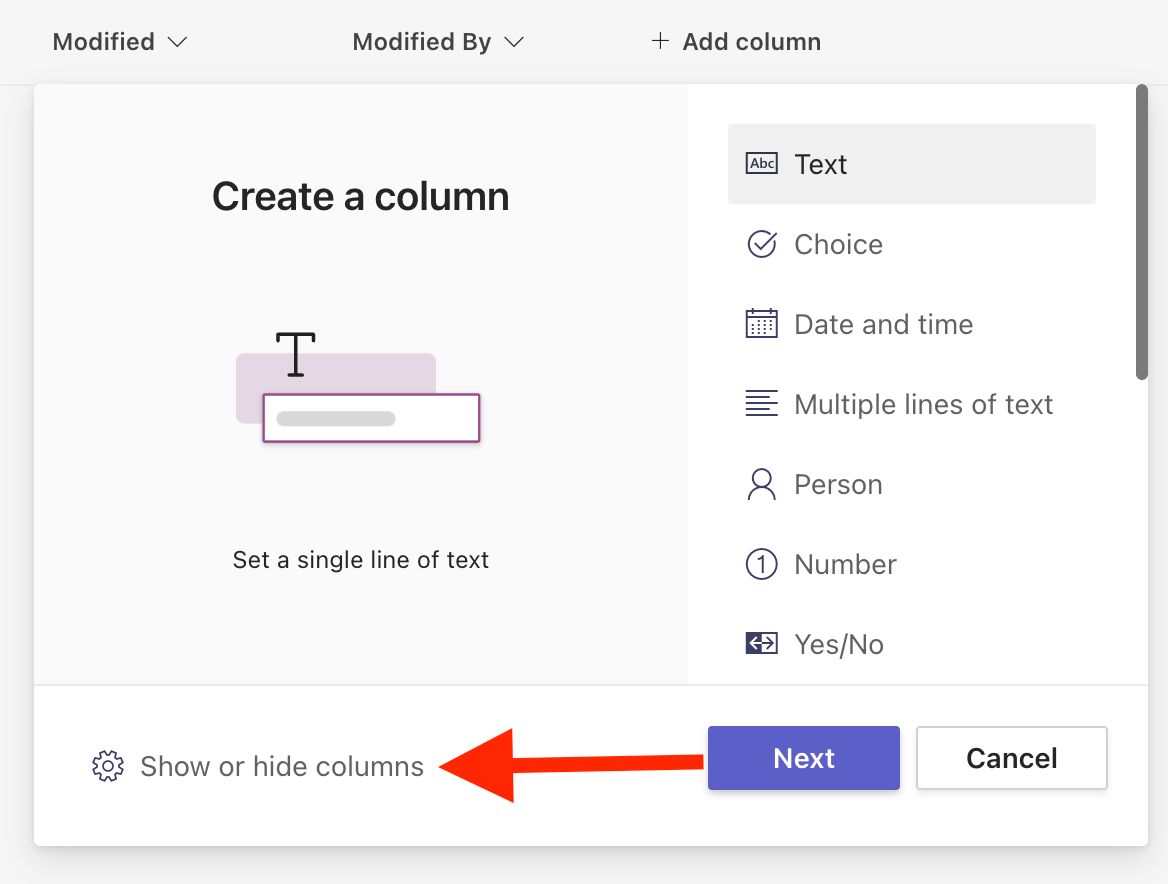Select the Choice column type

[838, 244]
